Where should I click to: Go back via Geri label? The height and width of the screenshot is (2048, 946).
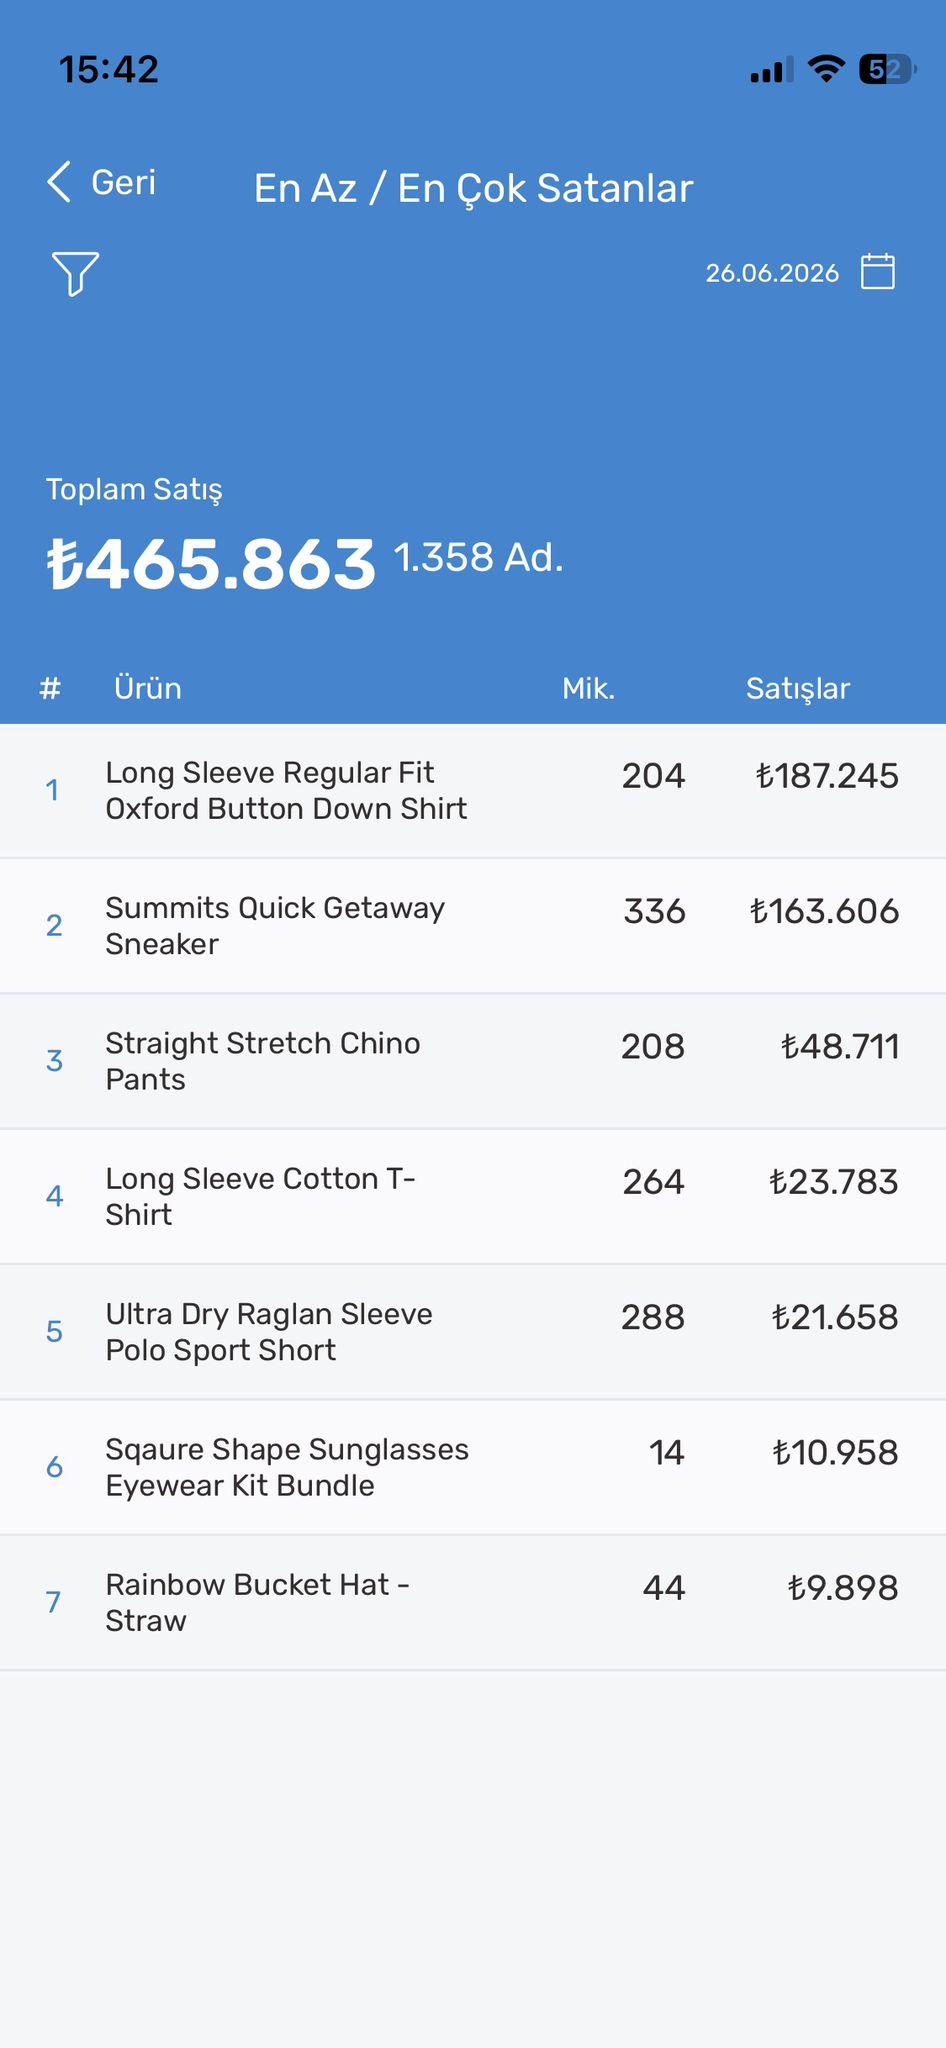124,182
